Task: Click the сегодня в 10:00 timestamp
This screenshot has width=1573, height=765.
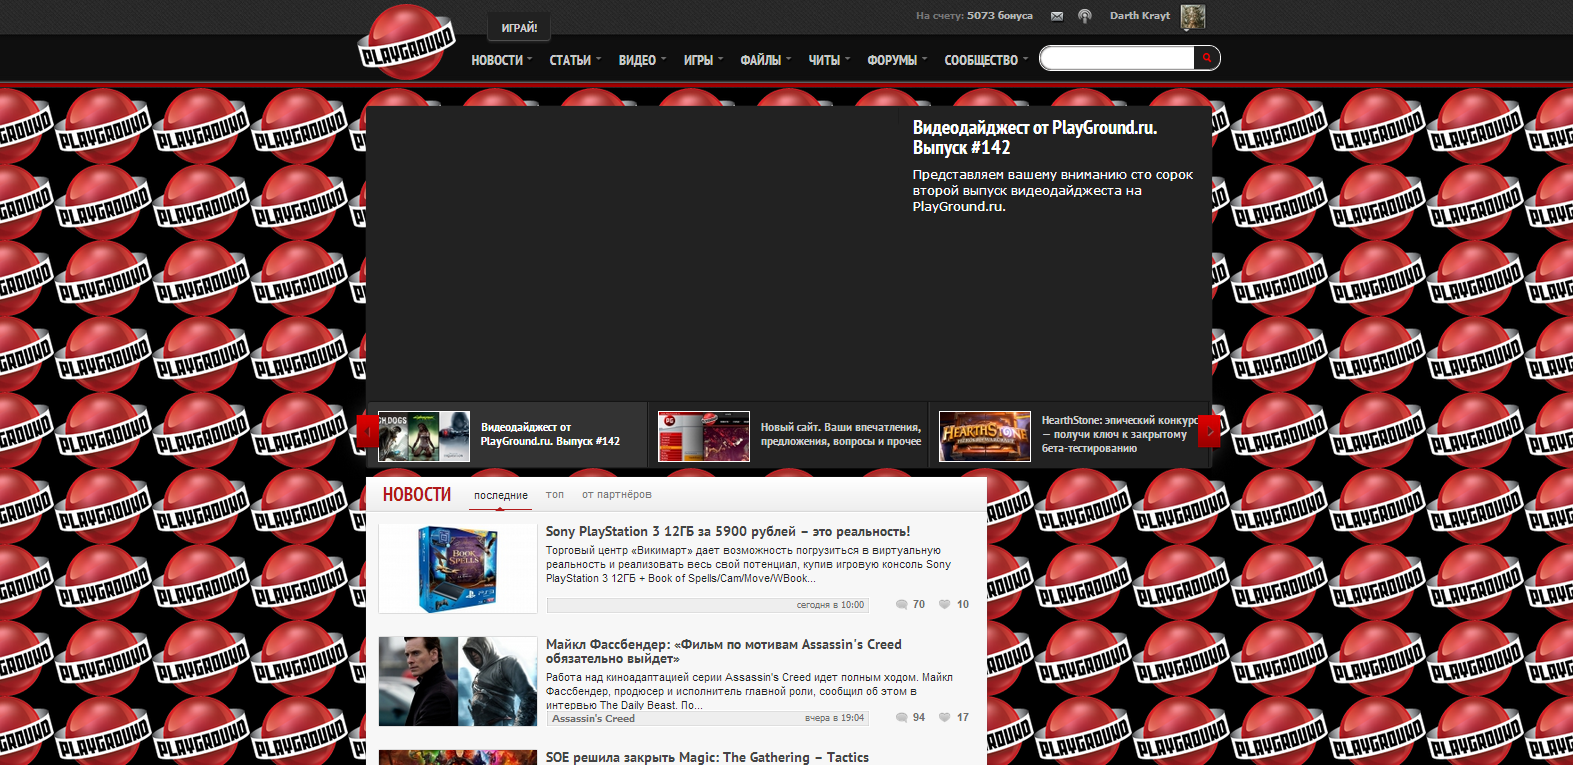Action: (830, 605)
